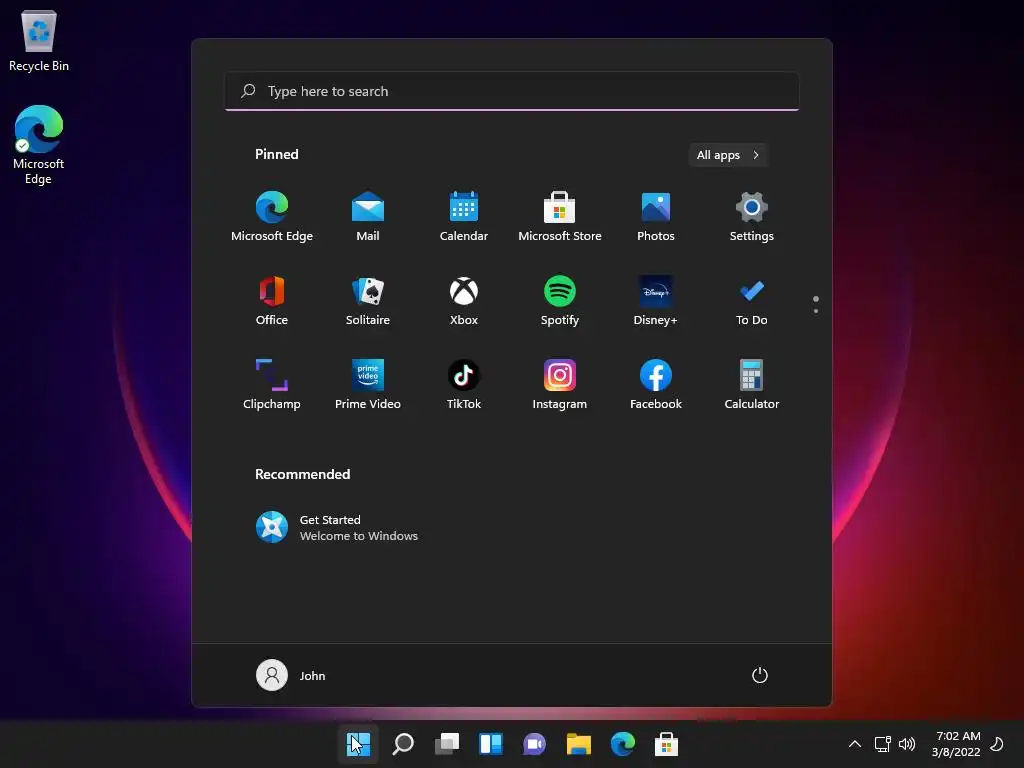Expand the All apps list

[x=728, y=155]
